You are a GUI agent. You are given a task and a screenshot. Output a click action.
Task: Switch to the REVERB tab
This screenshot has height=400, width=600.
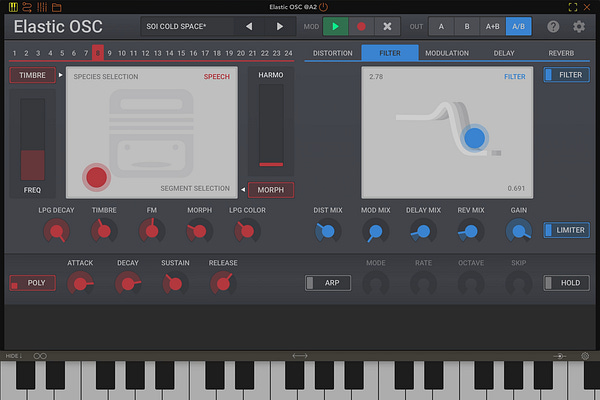pos(561,53)
